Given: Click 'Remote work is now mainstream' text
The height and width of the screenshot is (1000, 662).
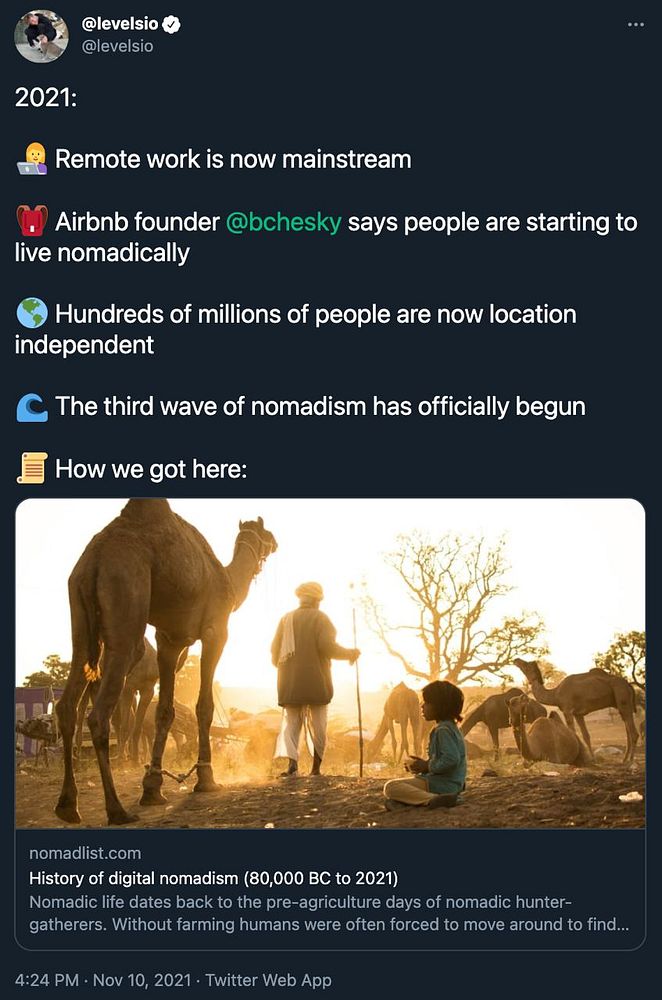Looking at the screenshot, I should point(233,159).
